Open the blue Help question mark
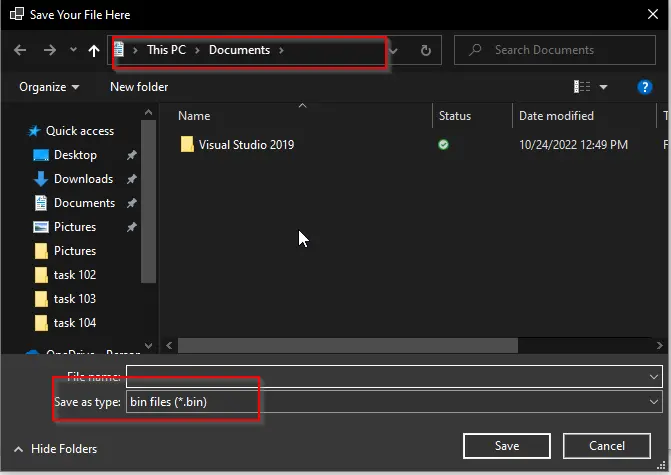Image resolution: width=671 pixels, height=475 pixels. [645, 87]
